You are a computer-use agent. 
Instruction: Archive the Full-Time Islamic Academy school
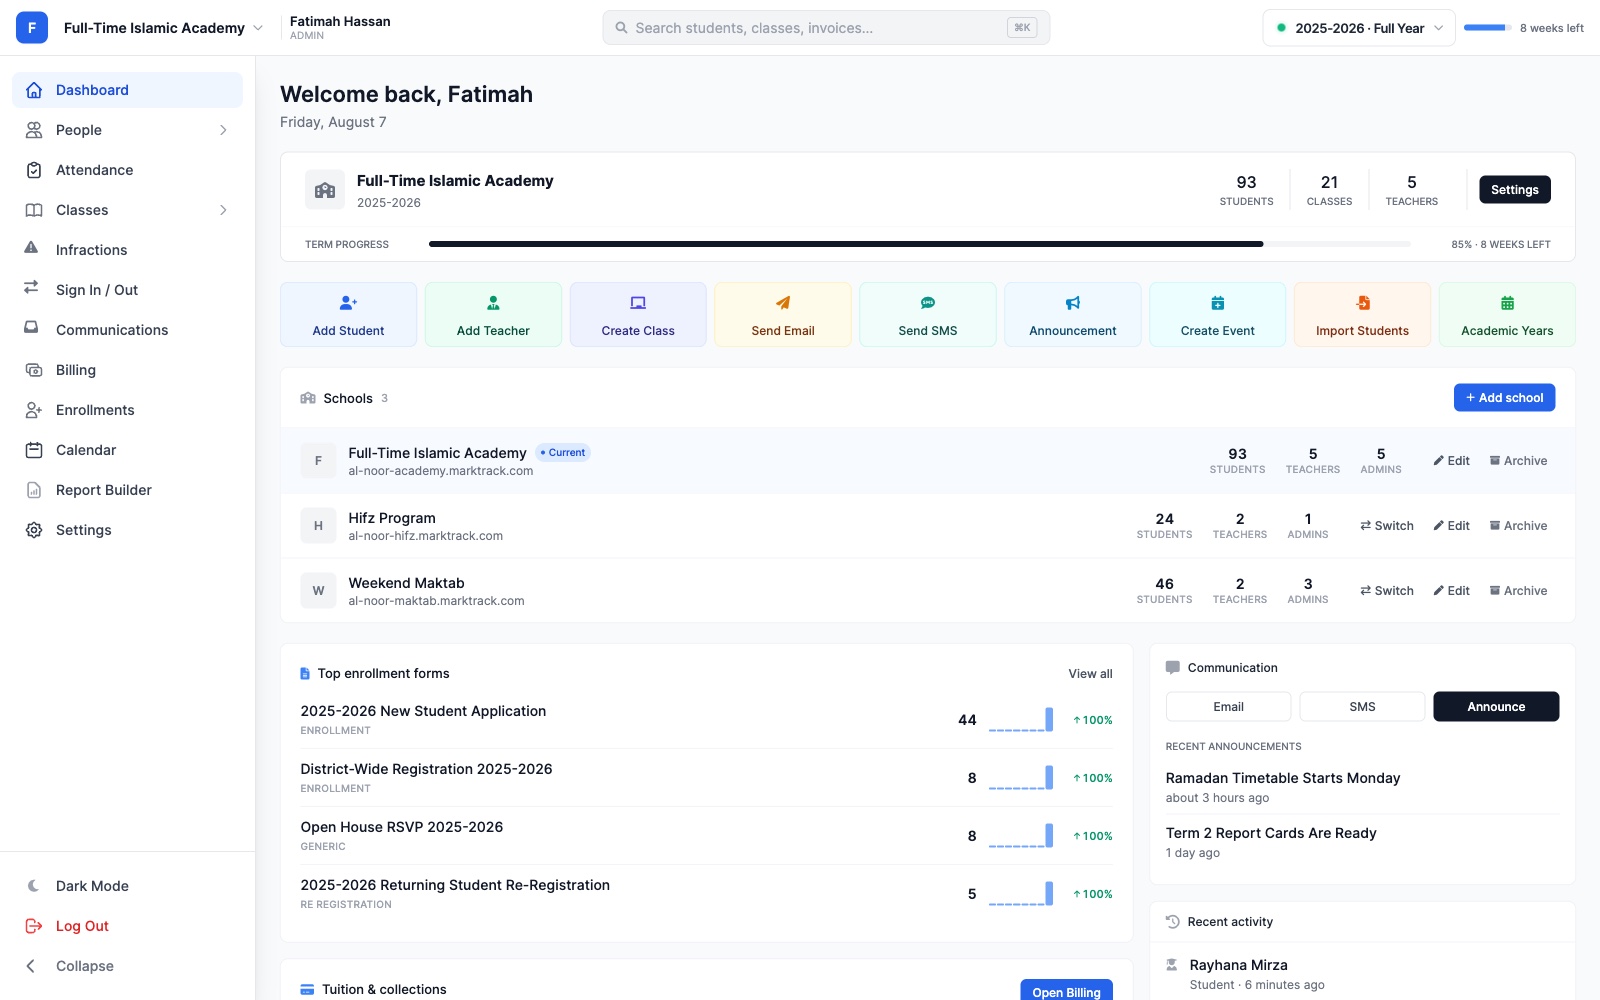coord(1518,461)
